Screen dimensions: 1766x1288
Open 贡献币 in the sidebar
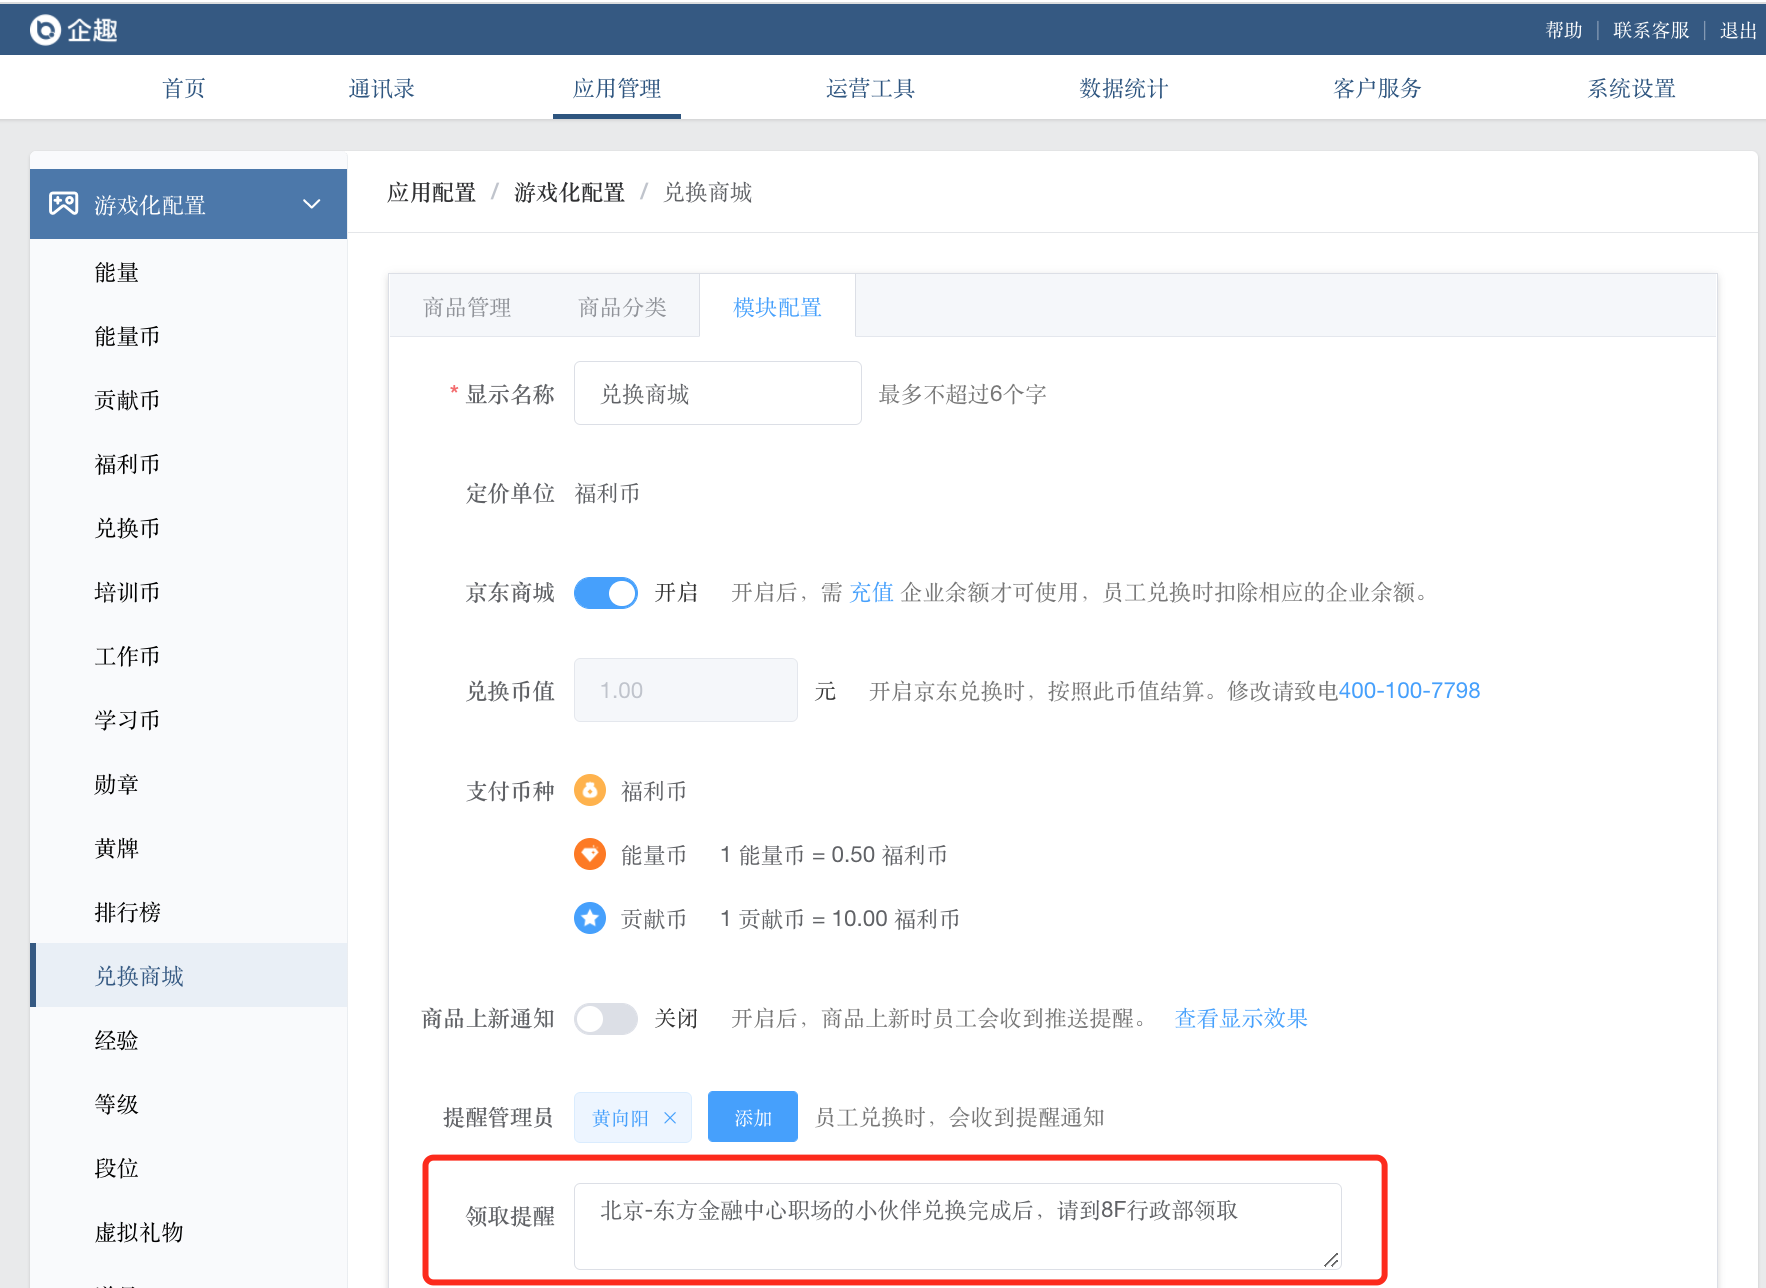pyautogui.click(x=127, y=400)
